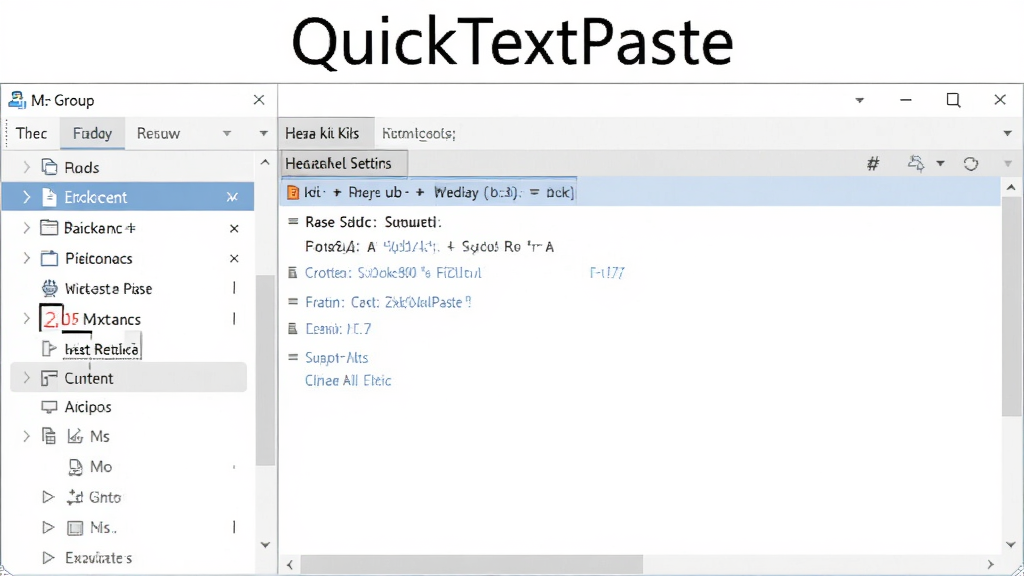Click right panel's vertical scrollbar thumb
The height and width of the screenshot is (576, 1024).
(1011, 307)
